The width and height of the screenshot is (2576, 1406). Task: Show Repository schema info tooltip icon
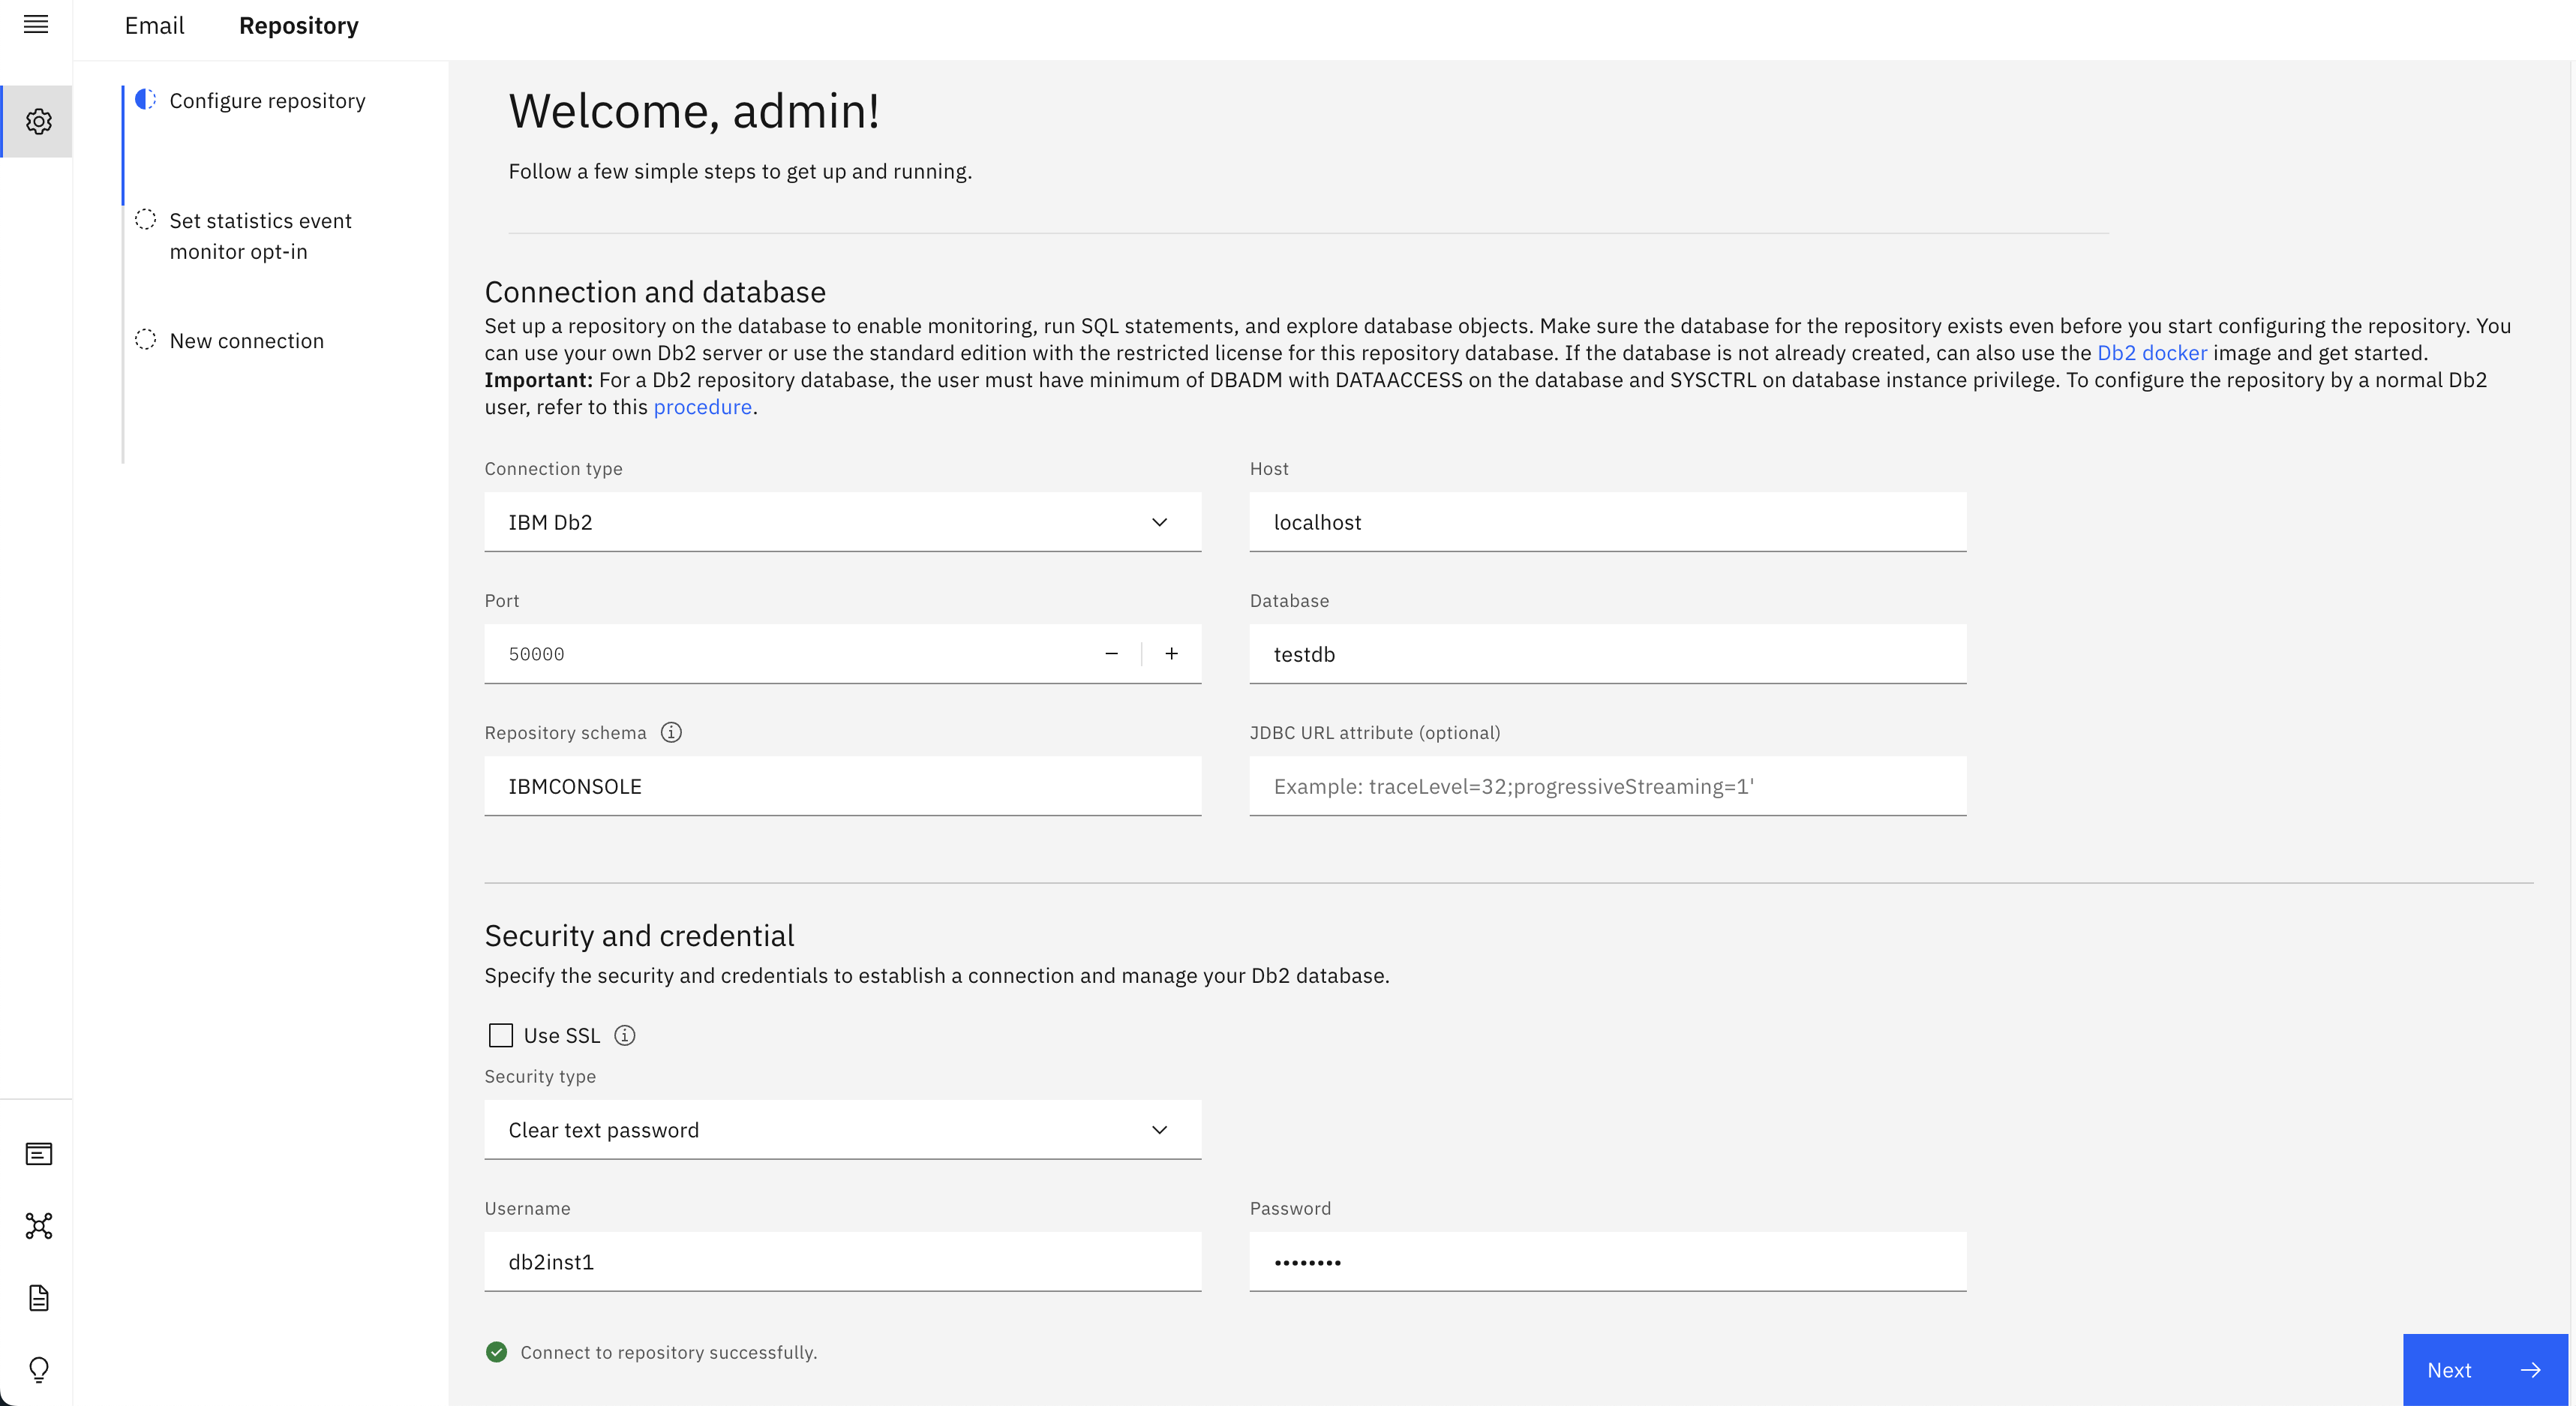671,733
